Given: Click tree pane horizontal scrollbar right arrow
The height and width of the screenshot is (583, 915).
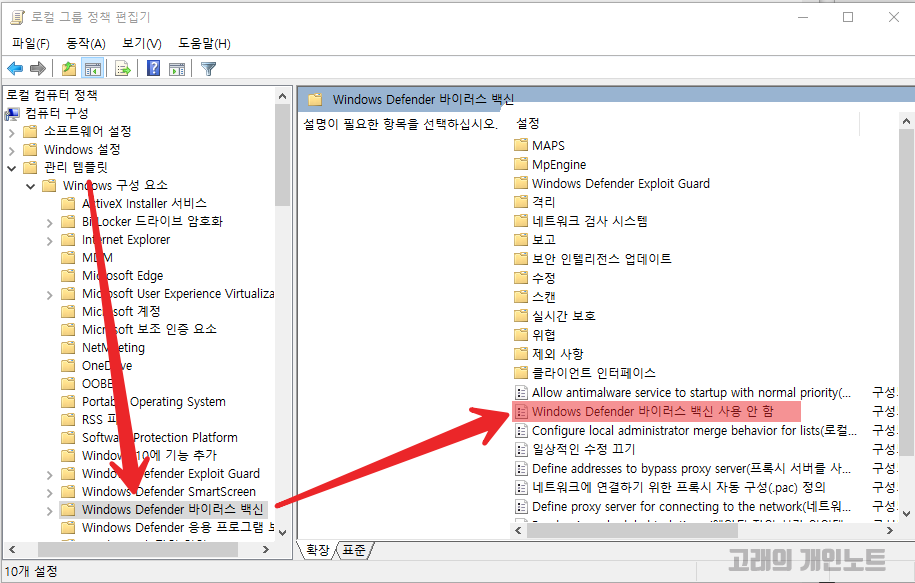Looking at the screenshot, I should 266,549.
